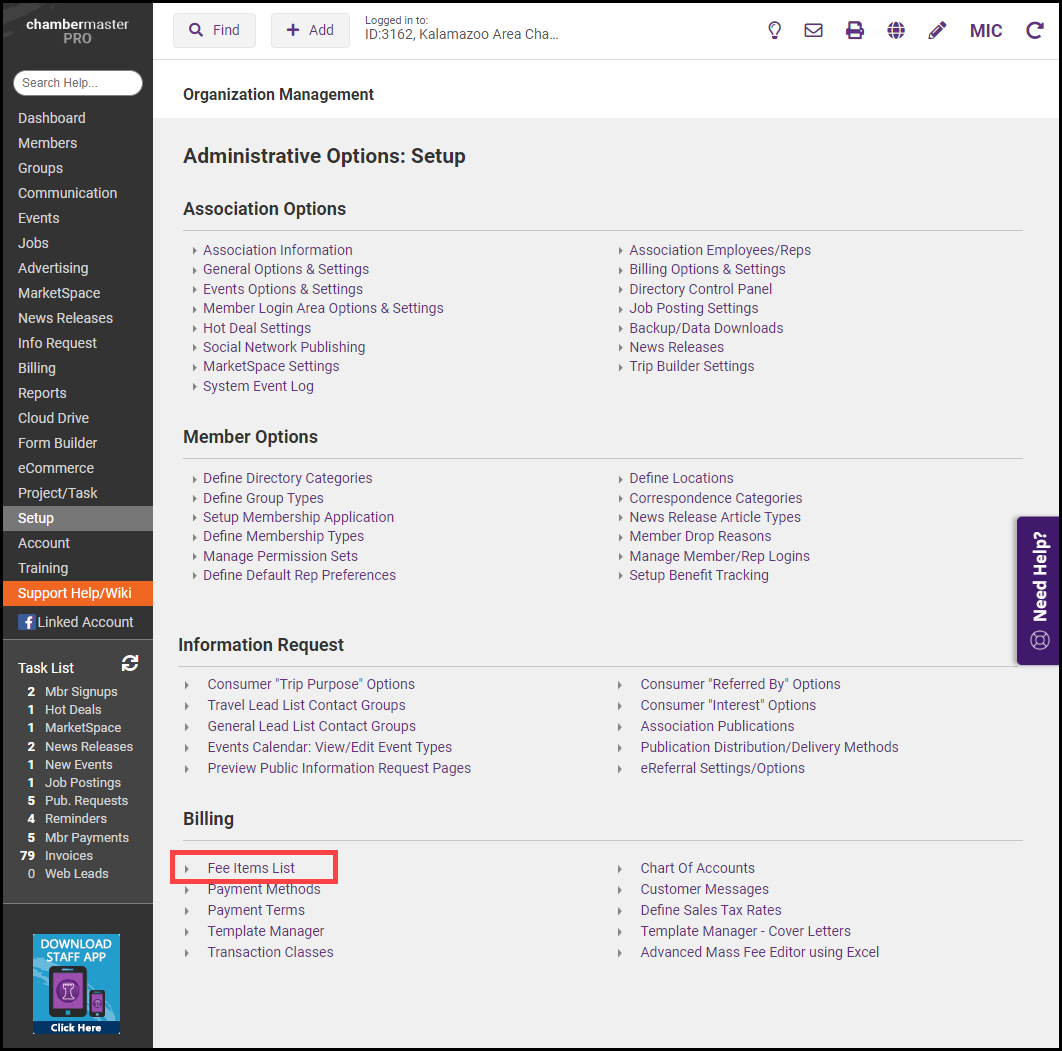Click the MIC button in header

coord(986,31)
